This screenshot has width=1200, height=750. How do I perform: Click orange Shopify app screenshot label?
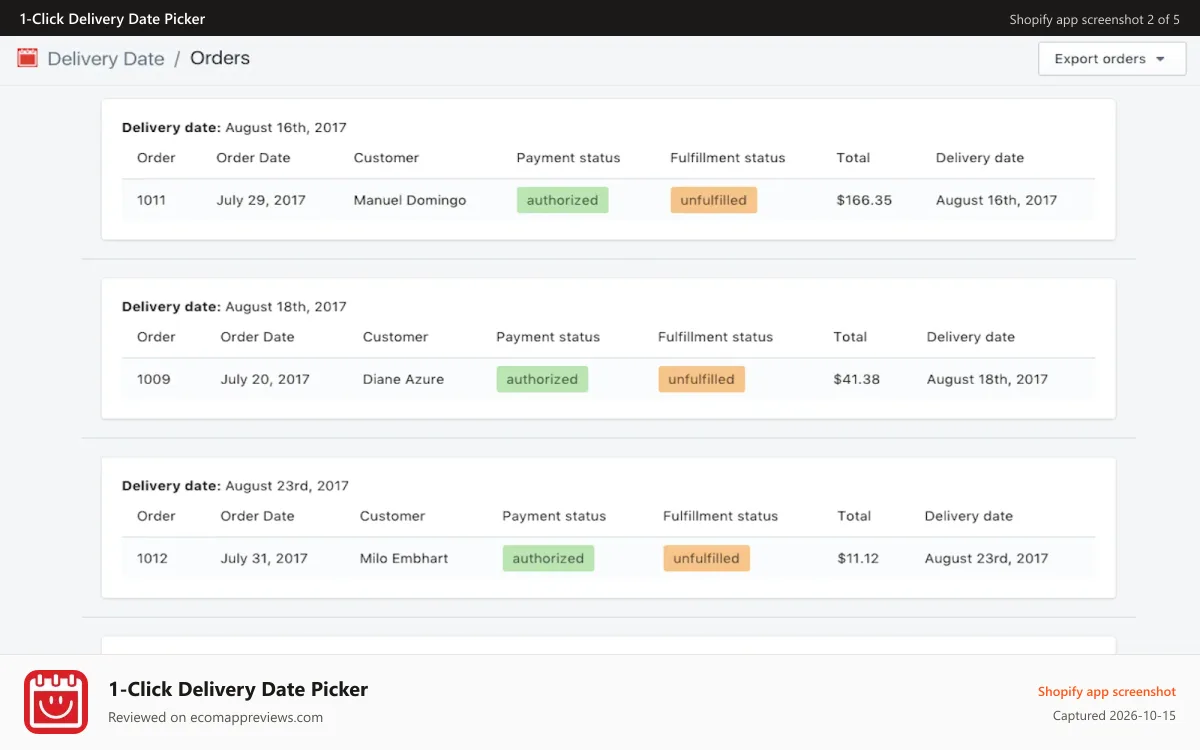(1107, 691)
